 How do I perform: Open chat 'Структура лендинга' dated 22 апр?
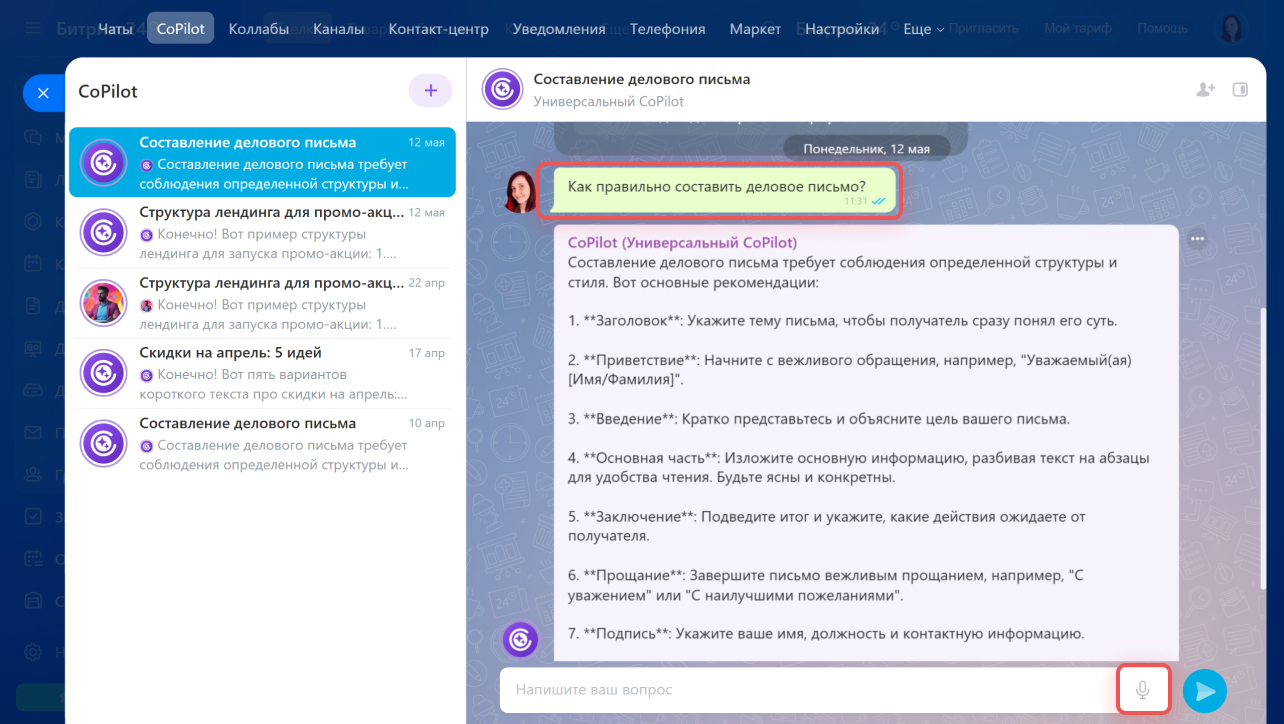pyautogui.click(x=262, y=303)
